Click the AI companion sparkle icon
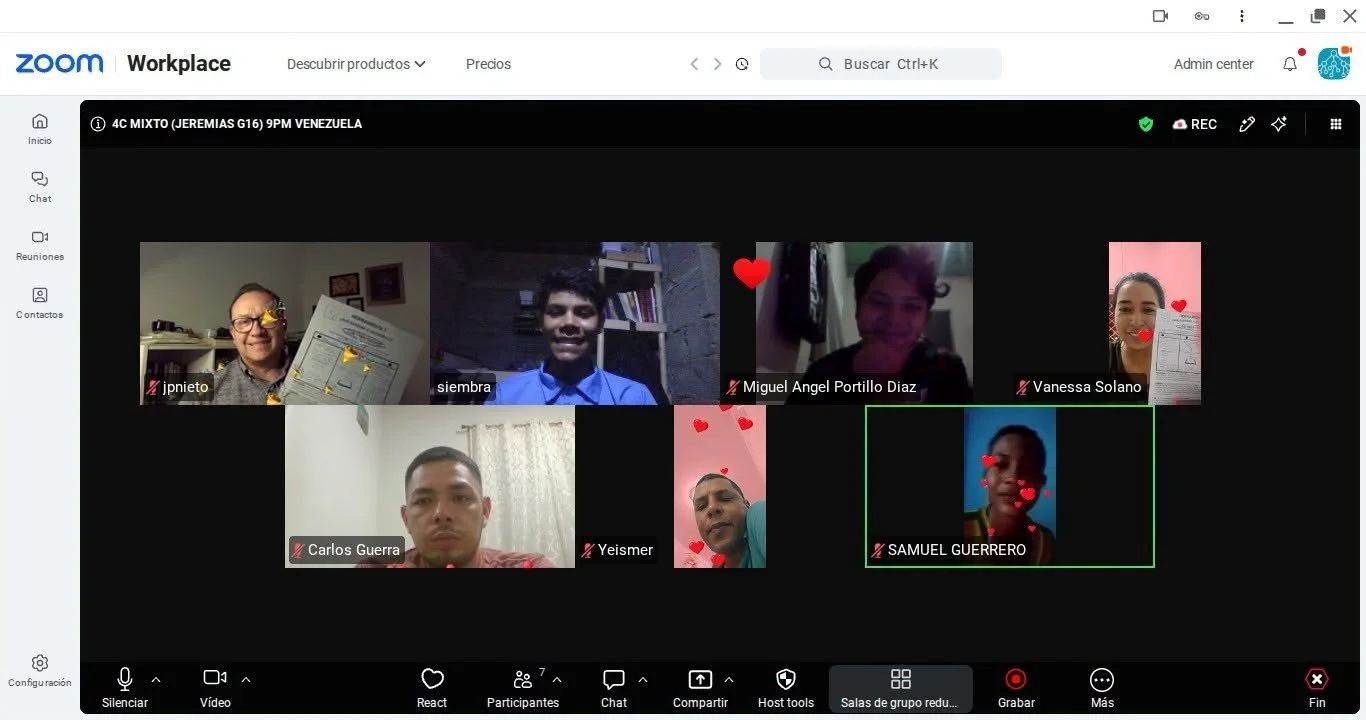1366x720 pixels. tap(1279, 124)
